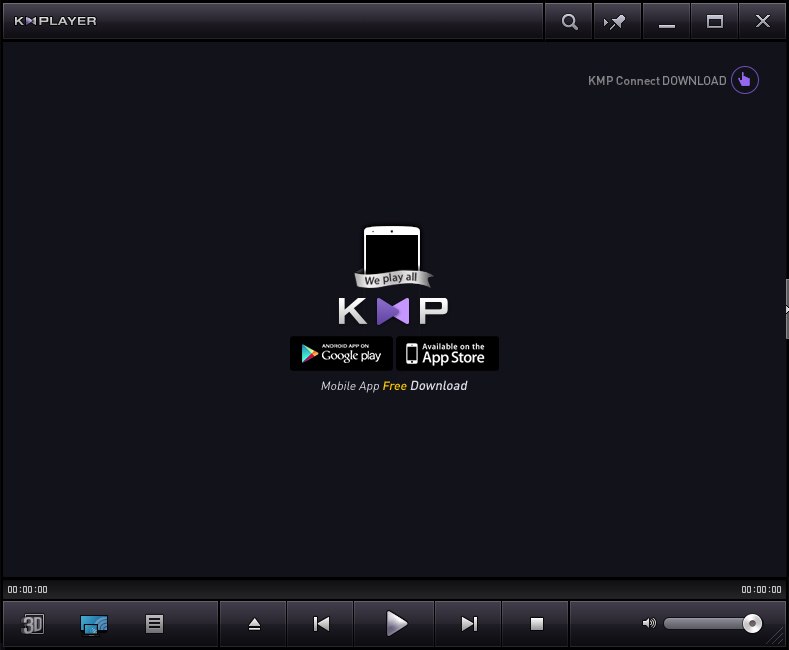Click the eject open file button
The height and width of the screenshot is (650, 789).
tap(254, 624)
